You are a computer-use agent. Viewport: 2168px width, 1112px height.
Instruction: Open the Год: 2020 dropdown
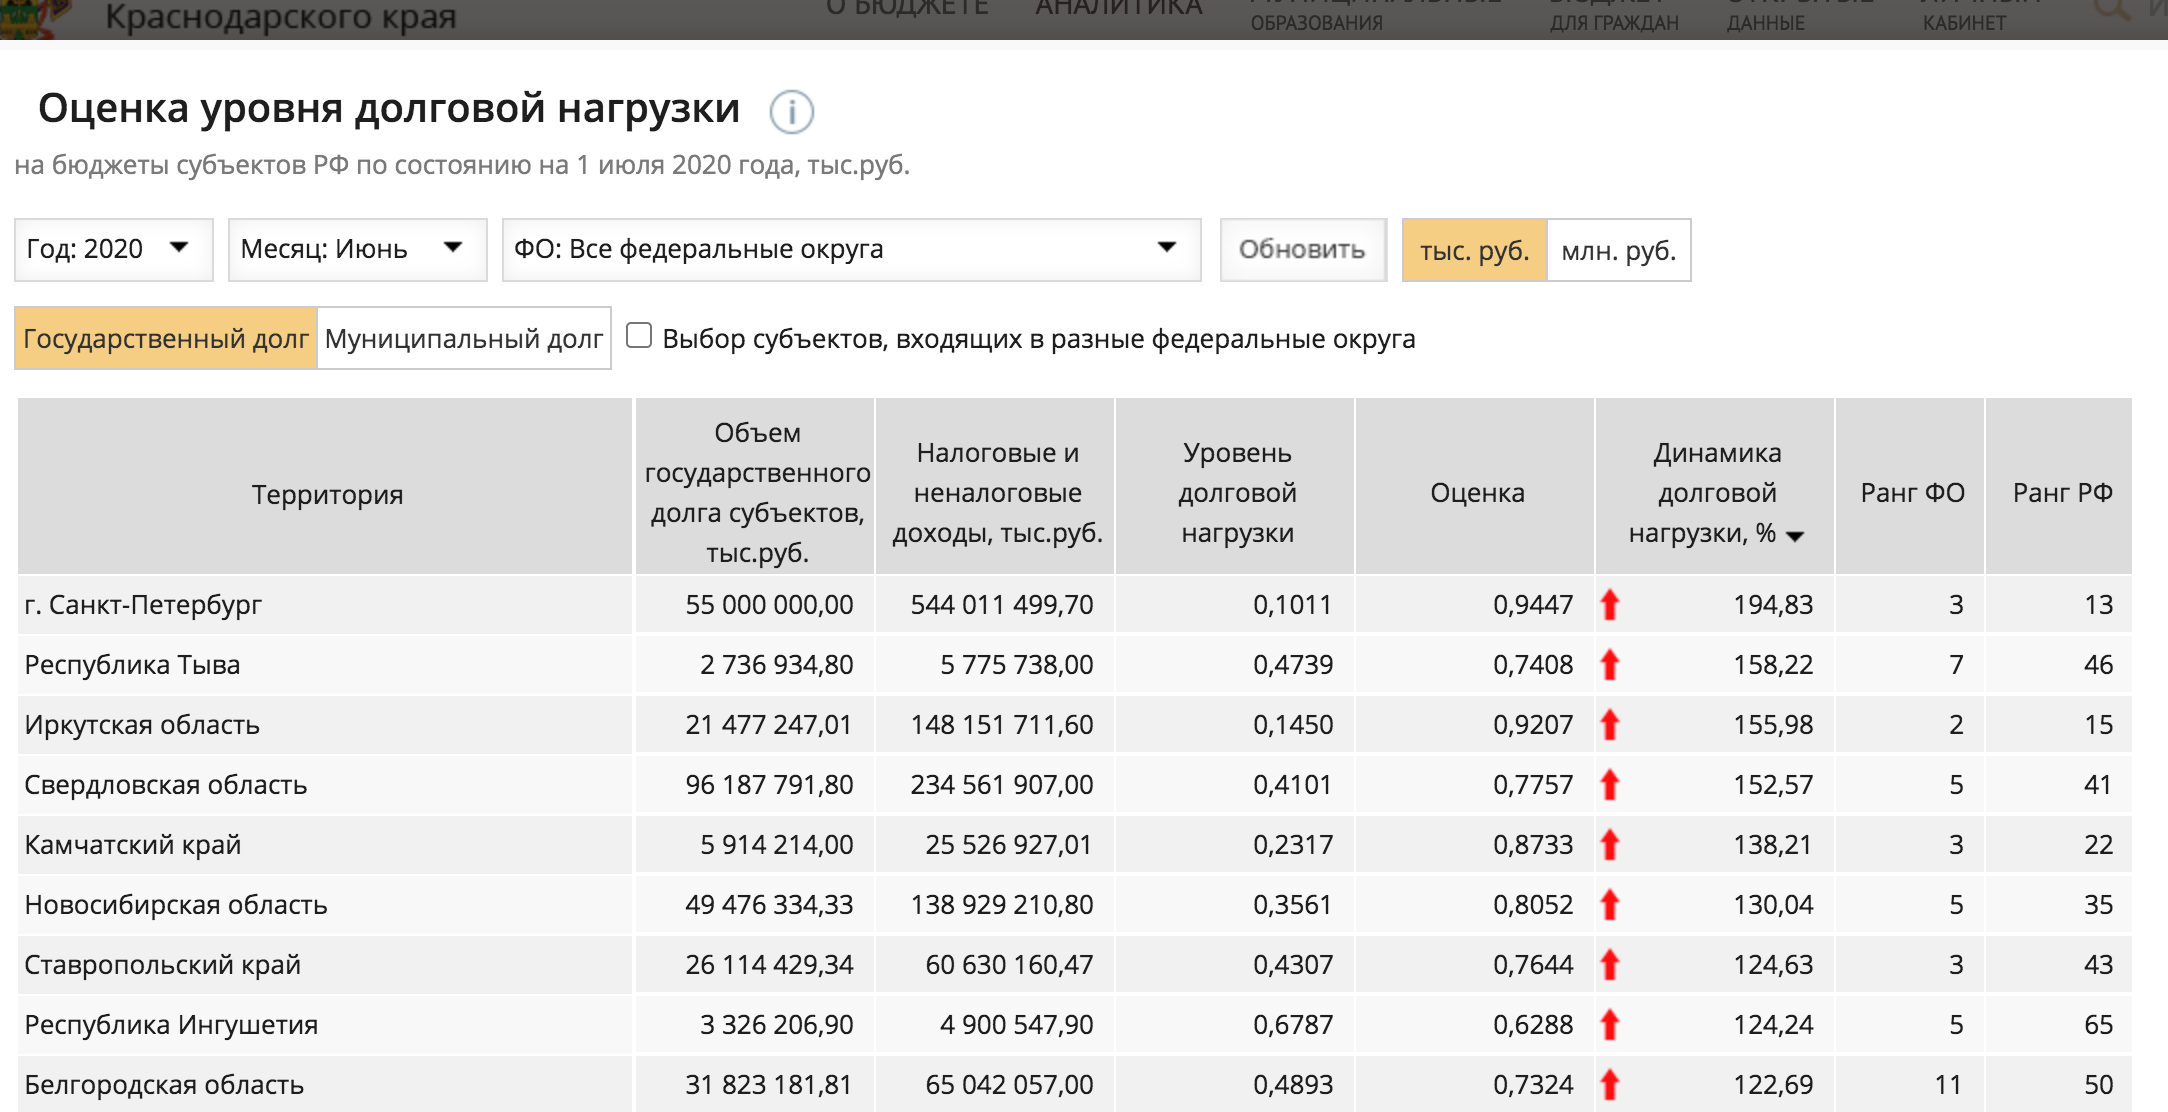tap(113, 249)
